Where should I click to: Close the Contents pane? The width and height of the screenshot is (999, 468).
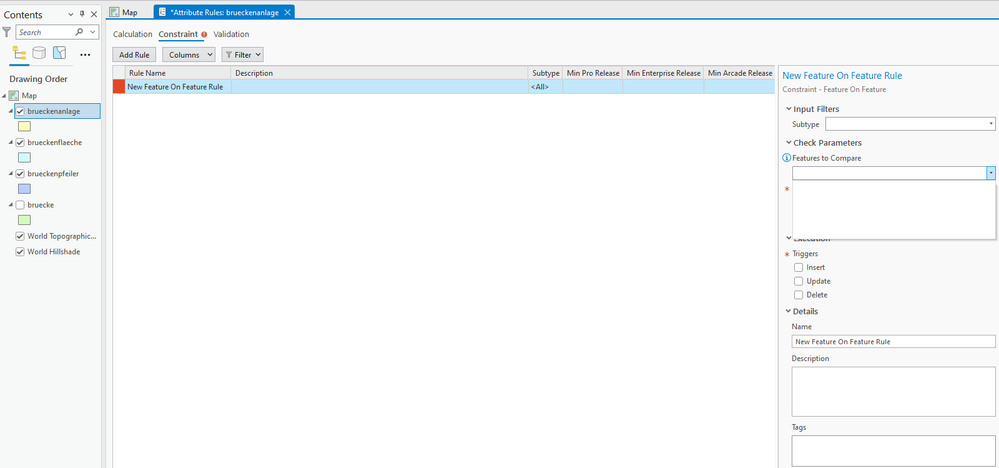[94, 15]
